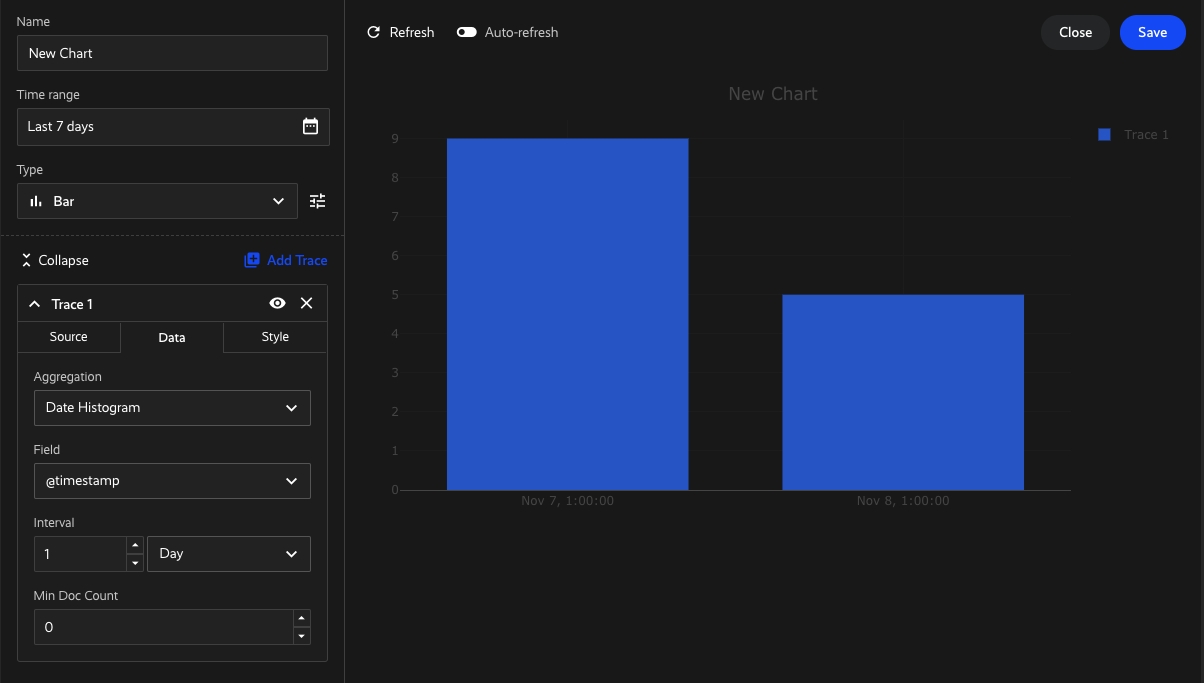Remove Trace 1 with the X icon
The image size is (1204, 683).
tap(307, 303)
